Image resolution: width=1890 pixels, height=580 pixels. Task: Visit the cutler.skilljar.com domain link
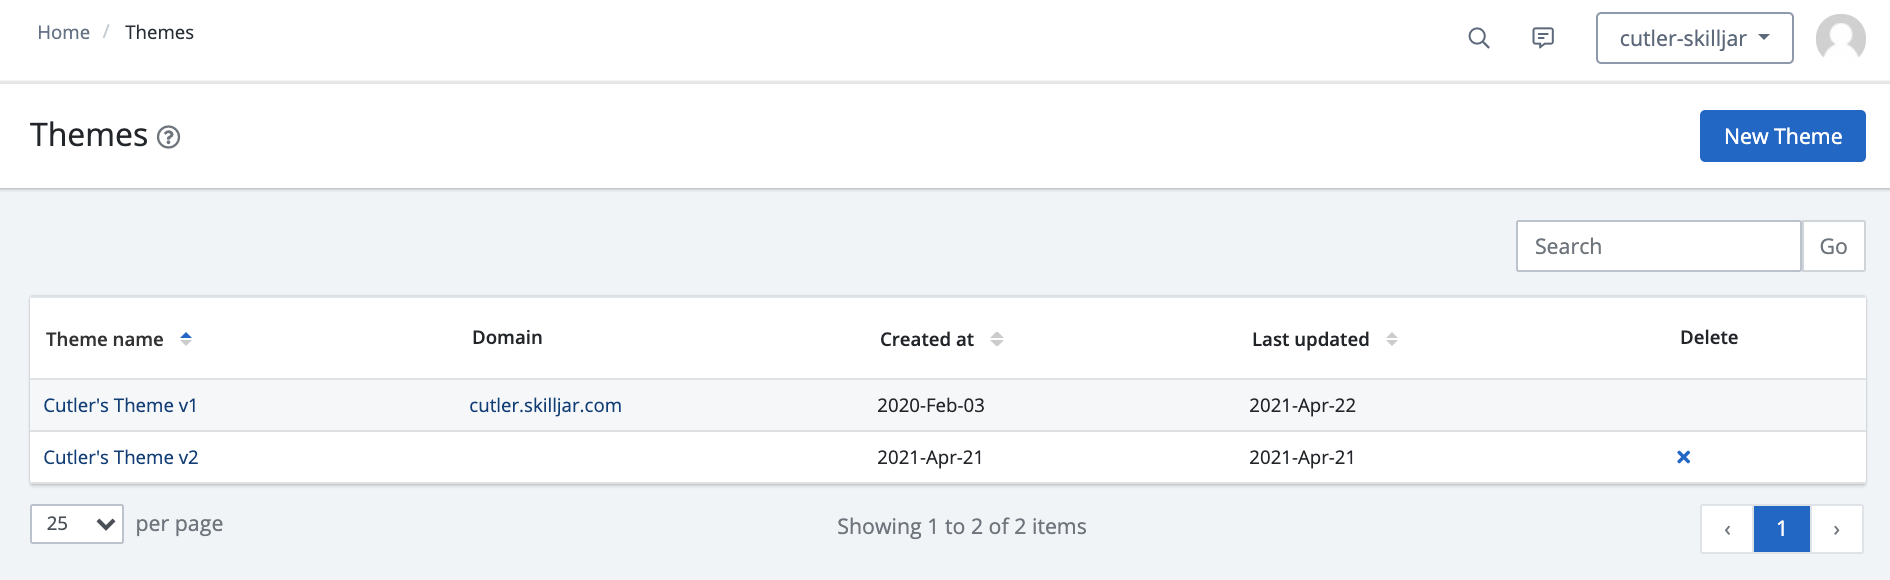(545, 405)
